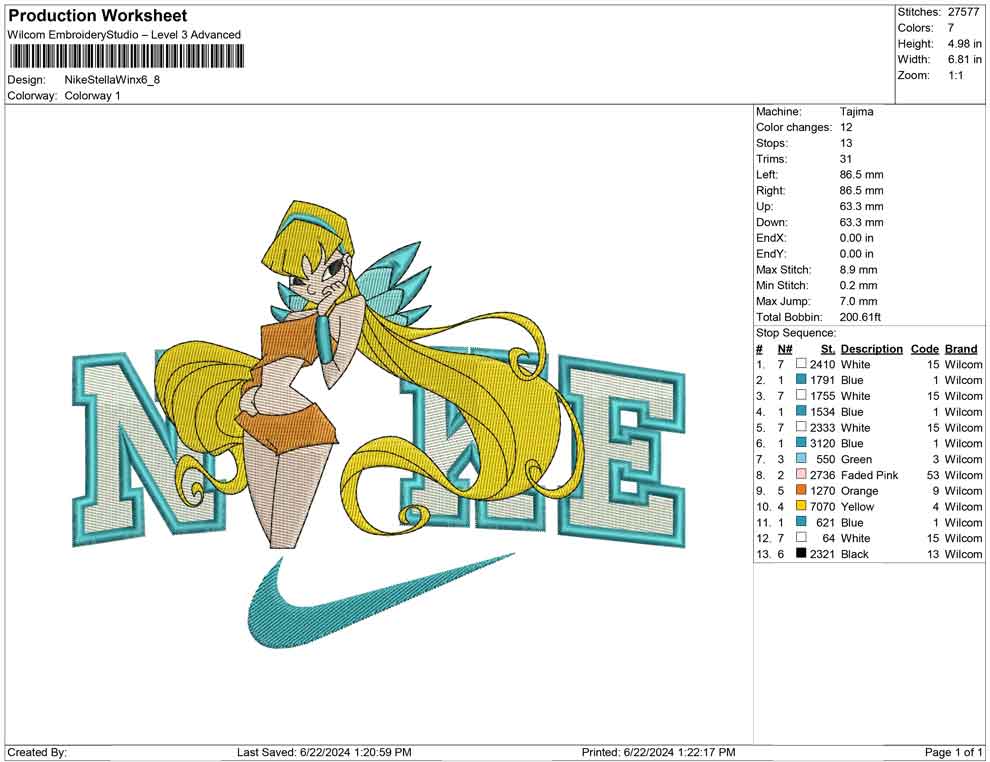990x762 pixels.
Task: Click the orange swatch in stop sequence
Action: point(801,491)
